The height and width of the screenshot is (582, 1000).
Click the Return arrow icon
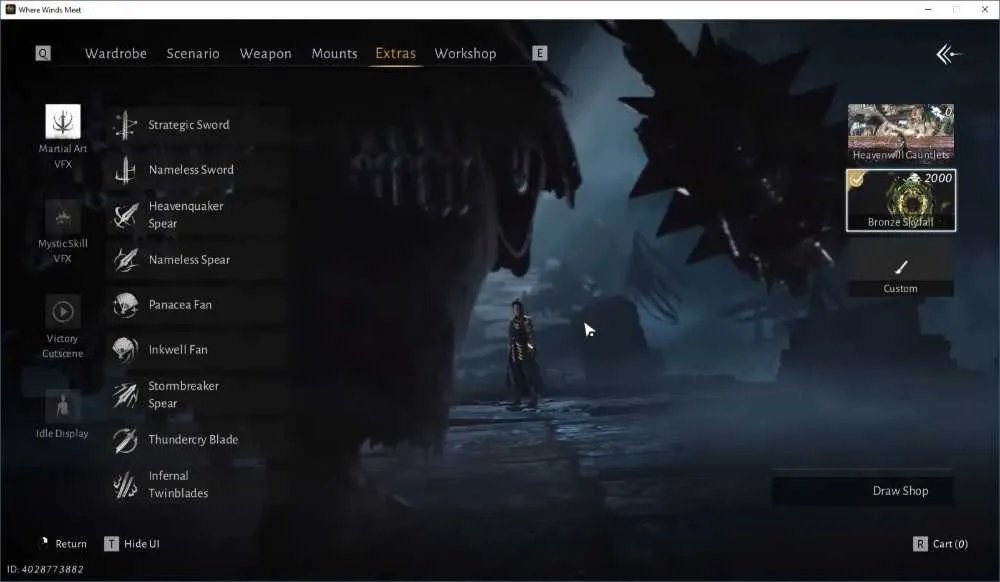pyautogui.click(x=44, y=543)
